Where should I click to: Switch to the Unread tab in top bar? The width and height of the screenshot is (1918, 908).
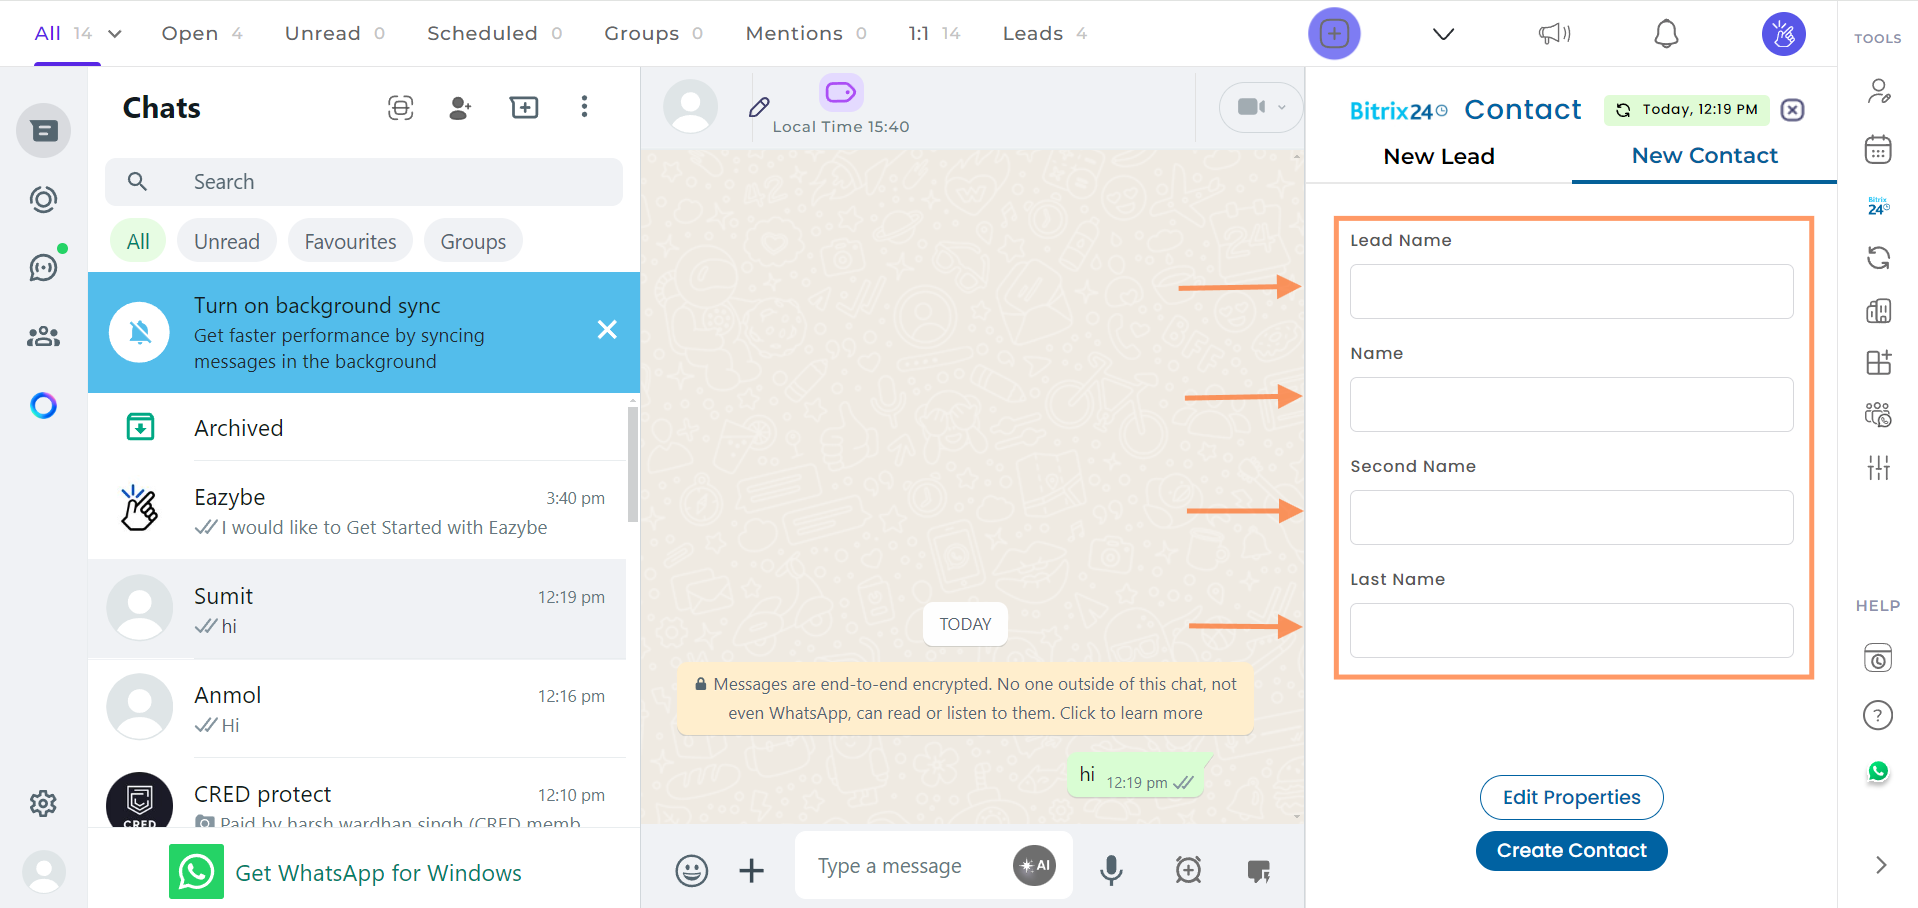tap(335, 34)
